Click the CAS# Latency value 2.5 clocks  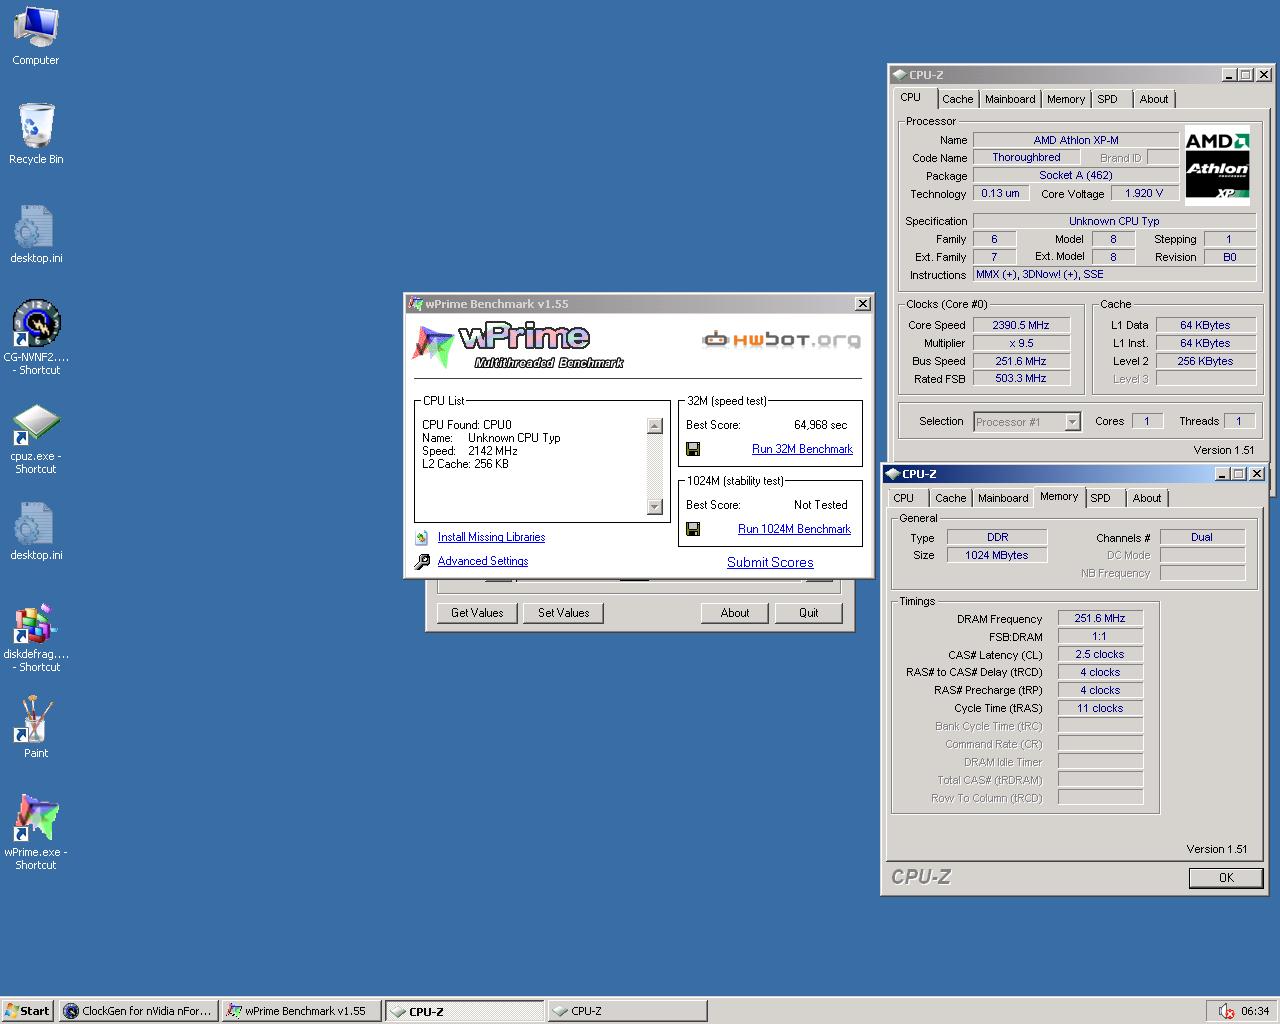[1100, 654]
